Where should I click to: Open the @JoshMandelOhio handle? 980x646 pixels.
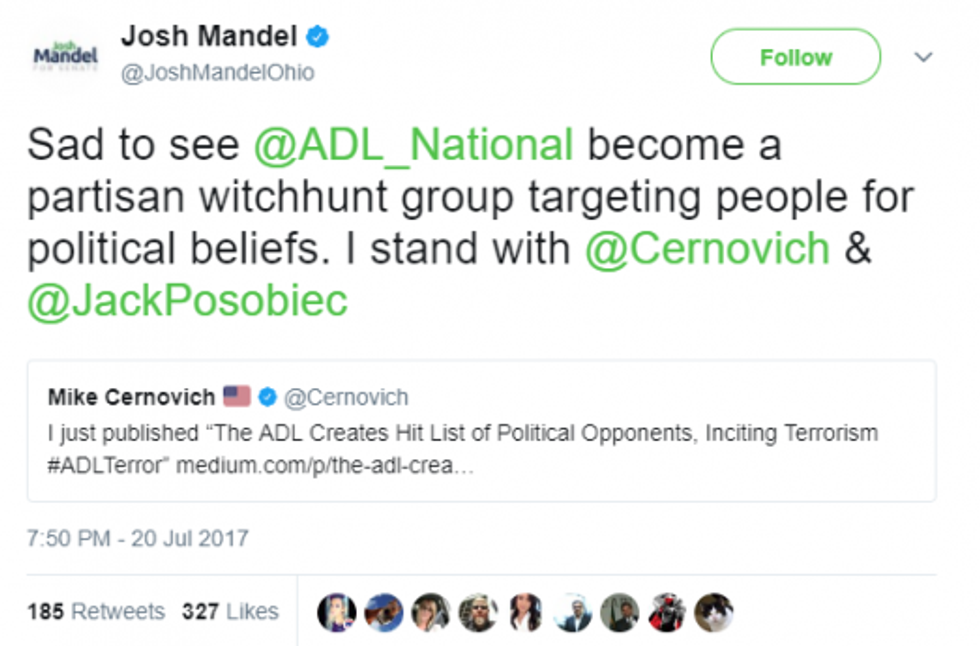tap(217, 73)
